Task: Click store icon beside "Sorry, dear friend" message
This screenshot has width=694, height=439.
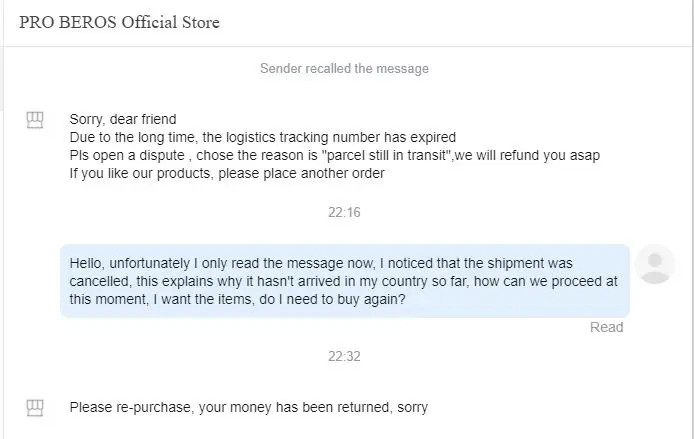Action: point(36,121)
